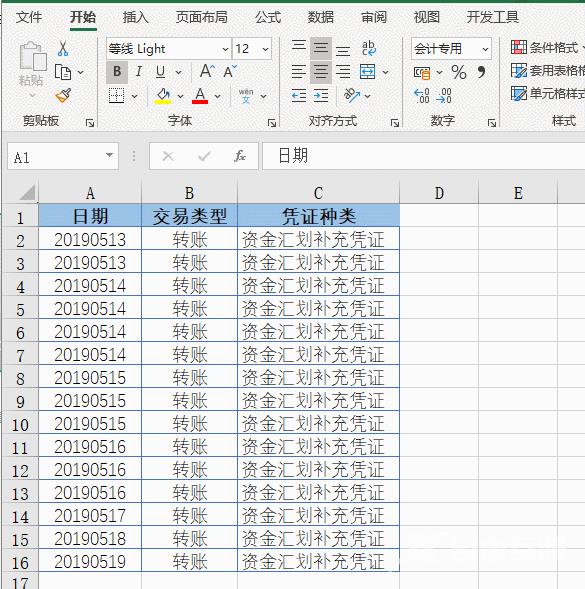Decrease font size with small A
Screen dimensions: 585x589
pos(230,71)
